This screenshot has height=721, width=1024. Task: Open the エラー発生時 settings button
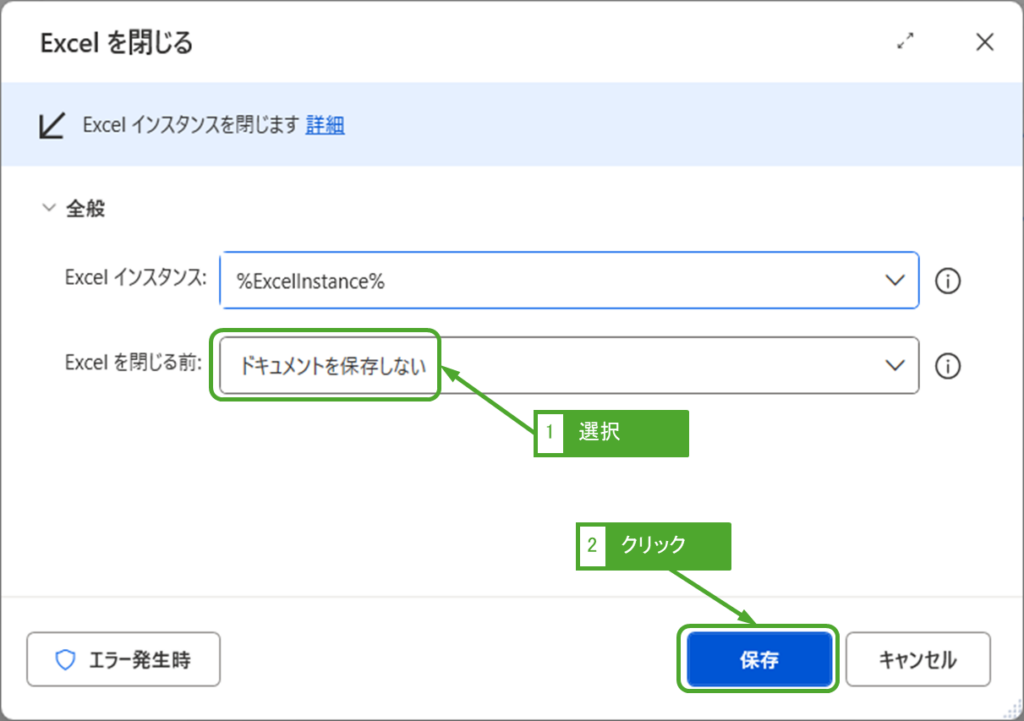click(x=123, y=660)
